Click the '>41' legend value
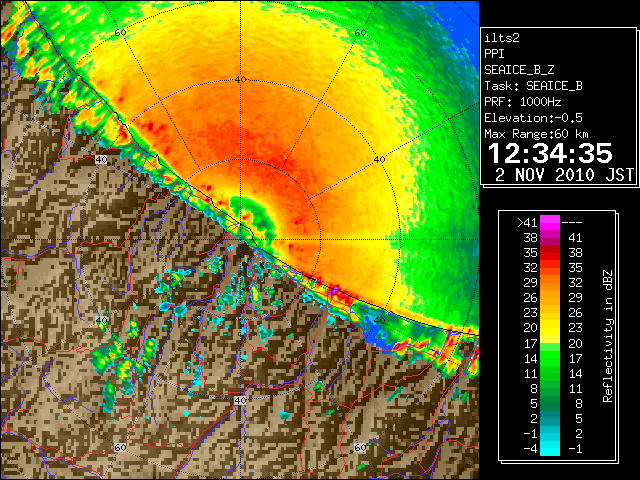The height and width of the screenshot is (480, 640). (x=527, y=223)
